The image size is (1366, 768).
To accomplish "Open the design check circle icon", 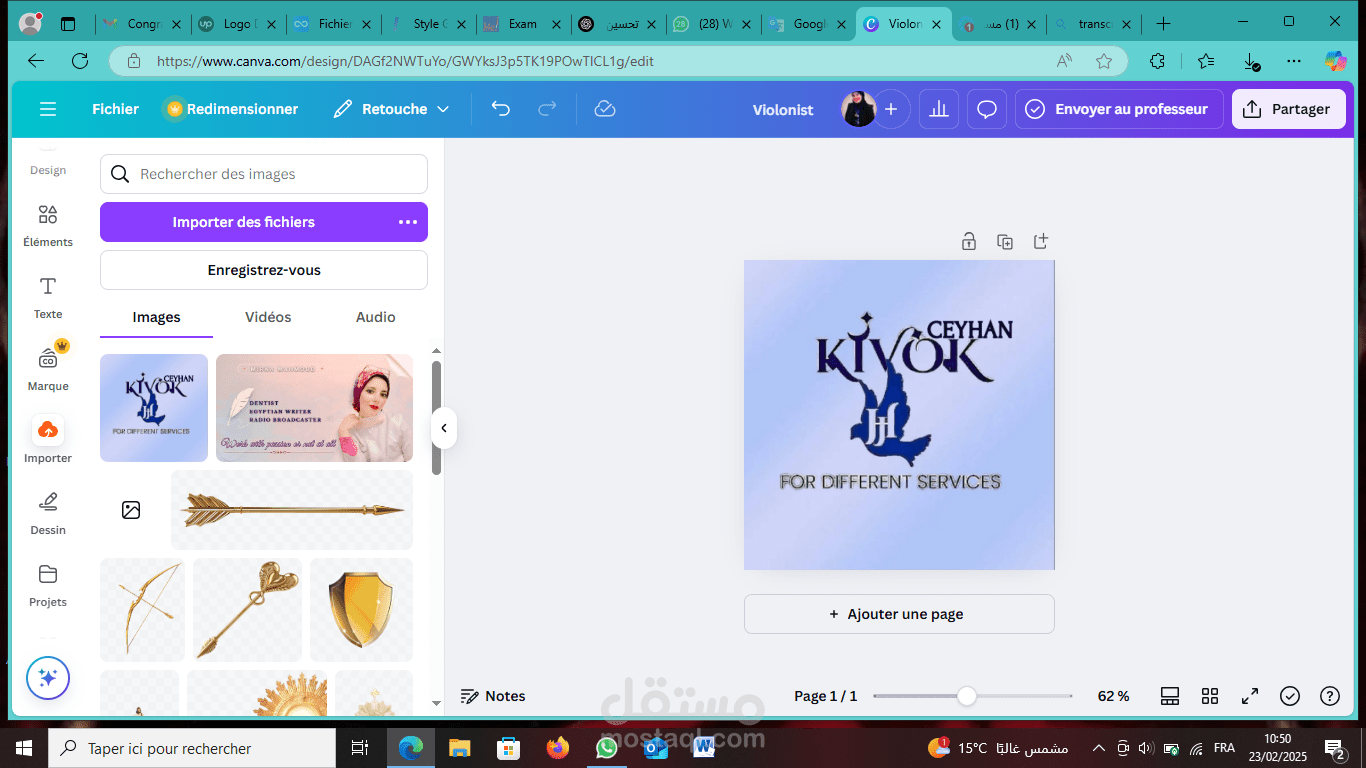I will click(1290, 696).
